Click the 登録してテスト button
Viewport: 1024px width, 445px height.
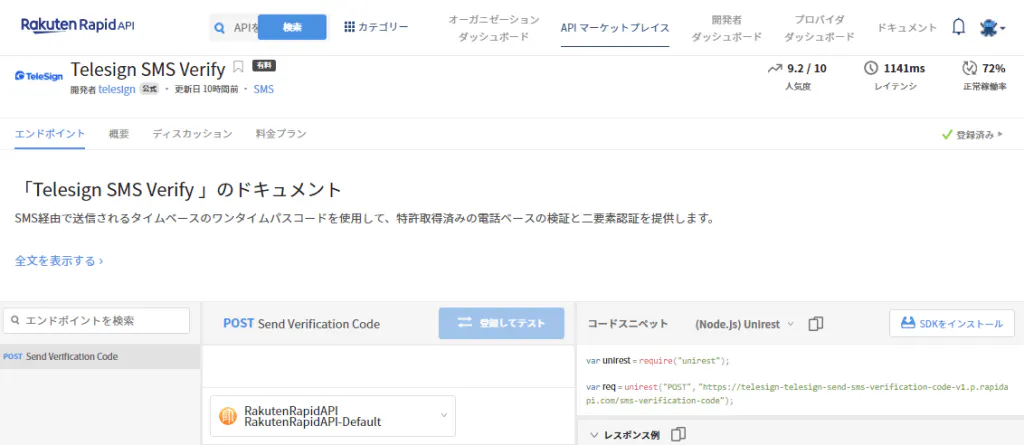[501, 323]
